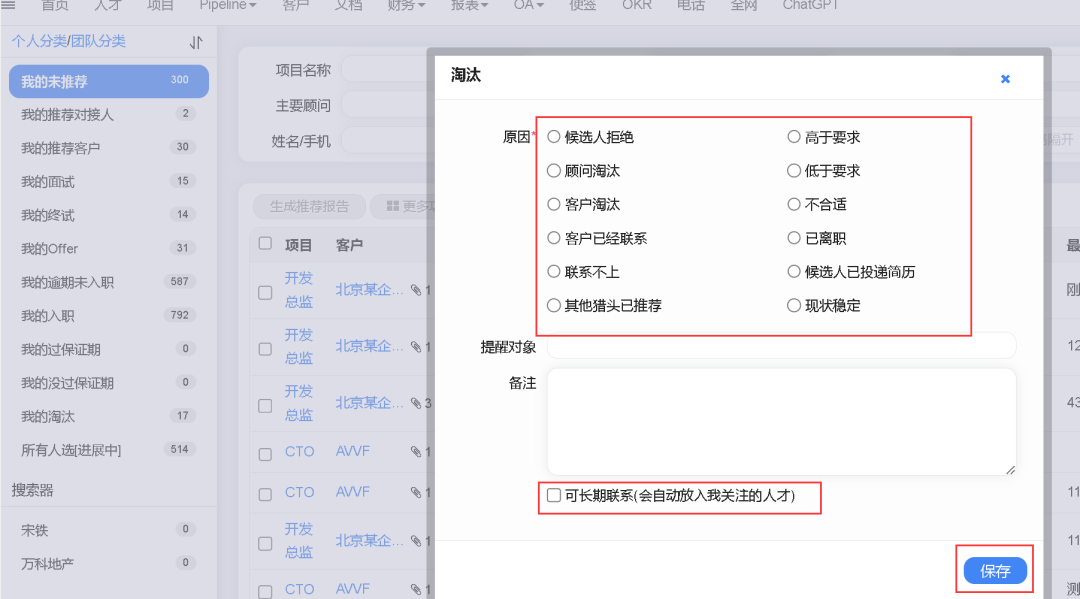
Task: Sort by the 项目 column header
Action: click(x=298, y=245)
